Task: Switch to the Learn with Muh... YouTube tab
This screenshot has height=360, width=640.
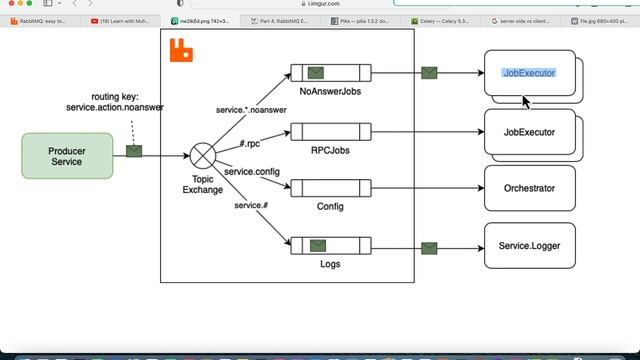Action: (120, 21)
